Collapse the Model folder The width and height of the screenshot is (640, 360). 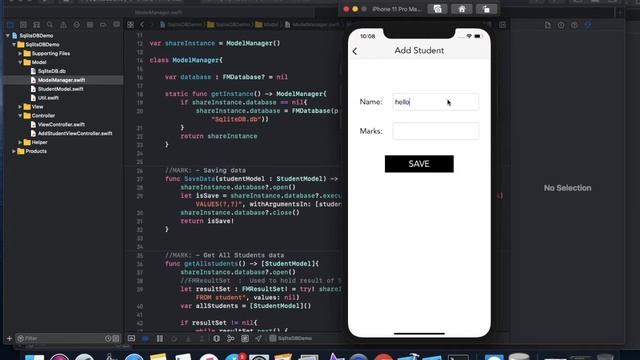[20, 62]
